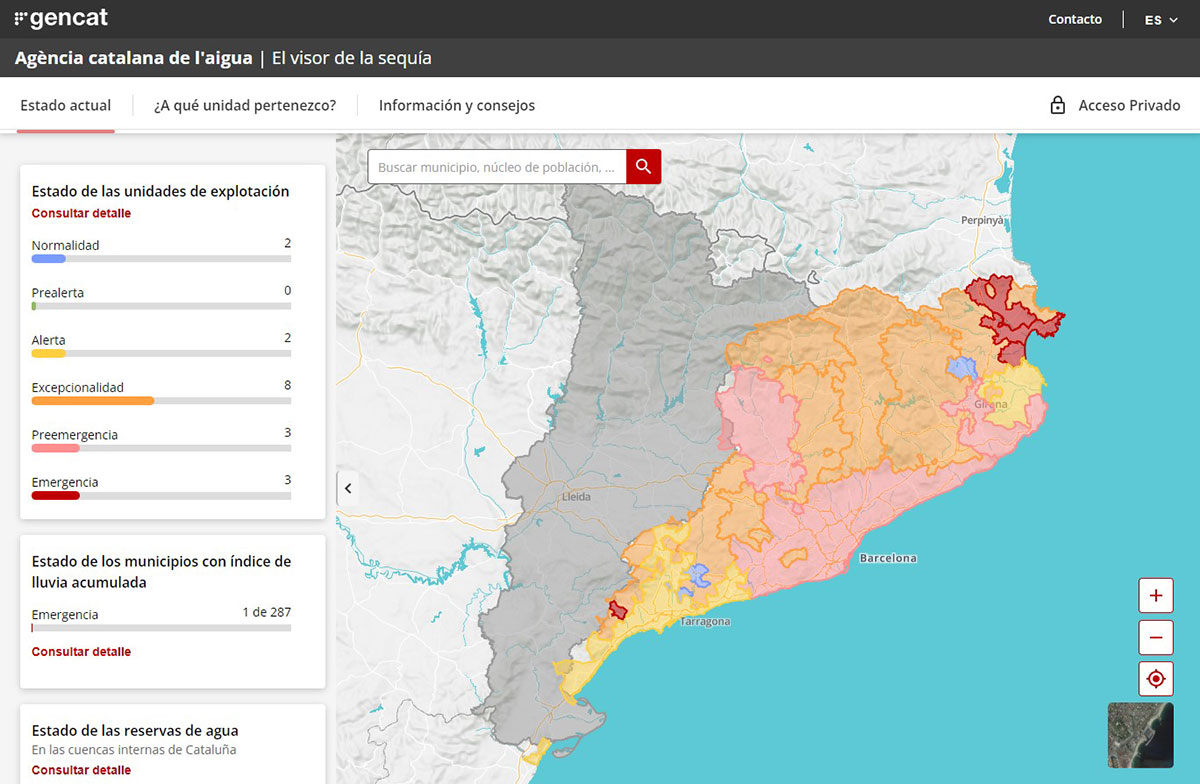This screenshot has height=784, width=1200.
Task: Activate the geolocation crosshair icon
Action: [x=1155, y=679]
